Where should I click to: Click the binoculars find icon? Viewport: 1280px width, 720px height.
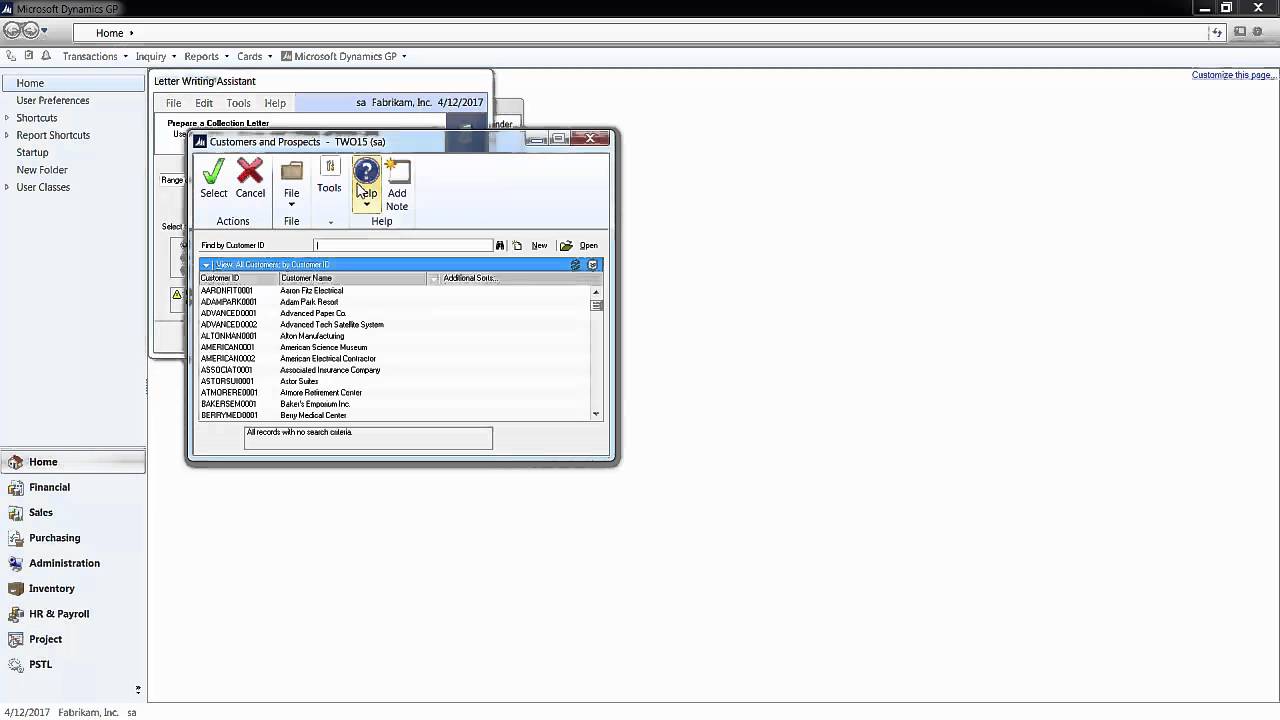pyautogui.click(x=501, y=245)
